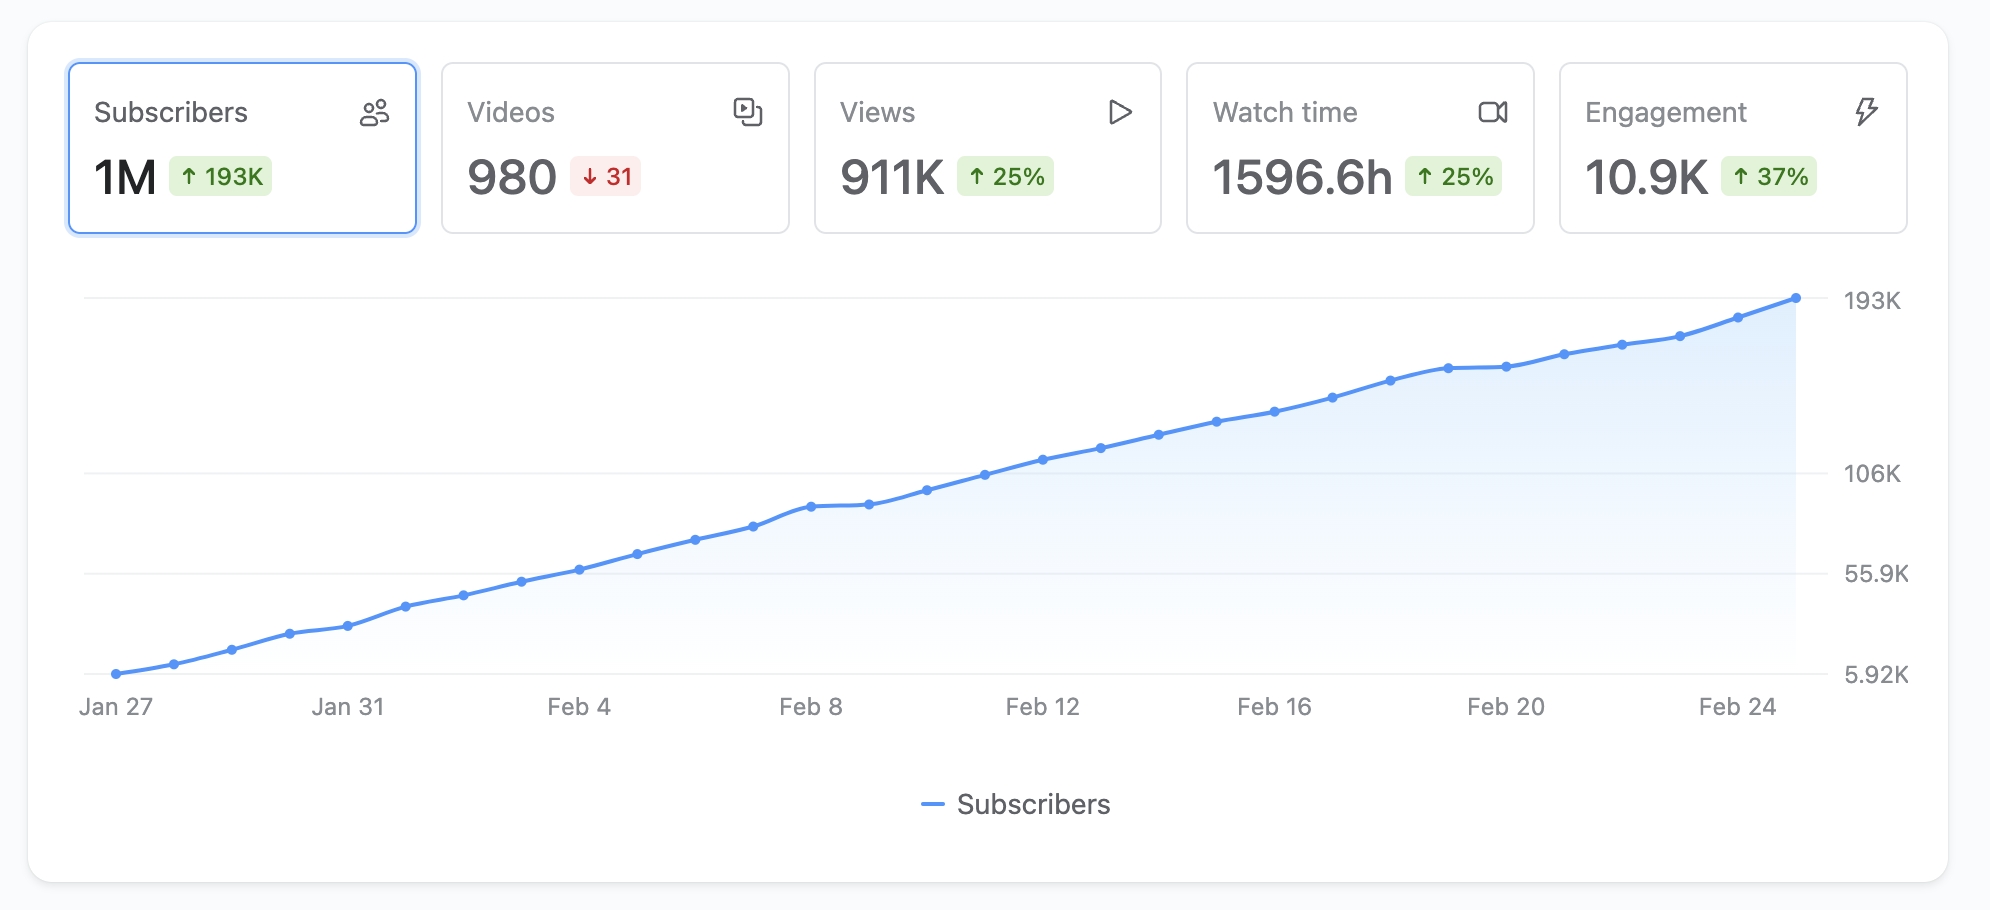Screen dimensions: 1990x910
Task: Click the blue legend line swatch
Action: (x=932, y=804)
